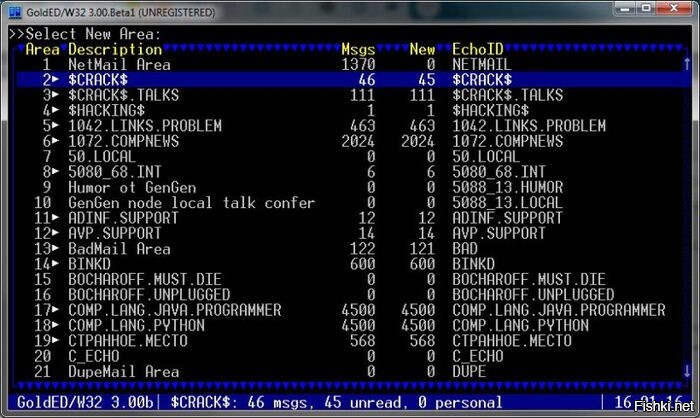Click the GoldED icon in the title bar
The image size is (700, 418).
pyautogui.click(x=13, y=10)
